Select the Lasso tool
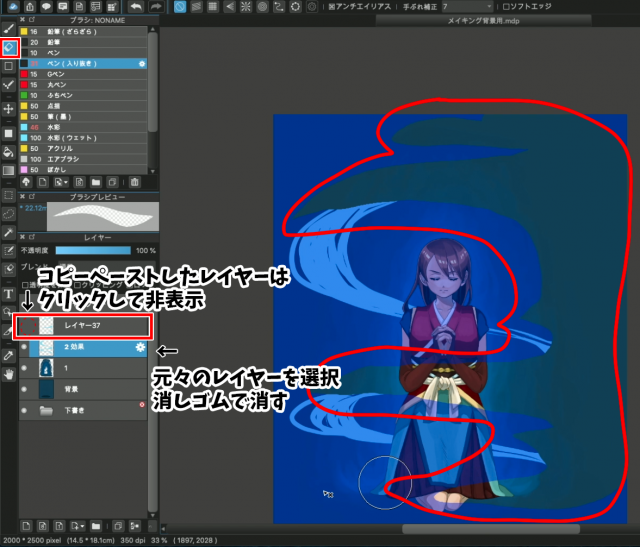640x547 pixels. (9, 213)
